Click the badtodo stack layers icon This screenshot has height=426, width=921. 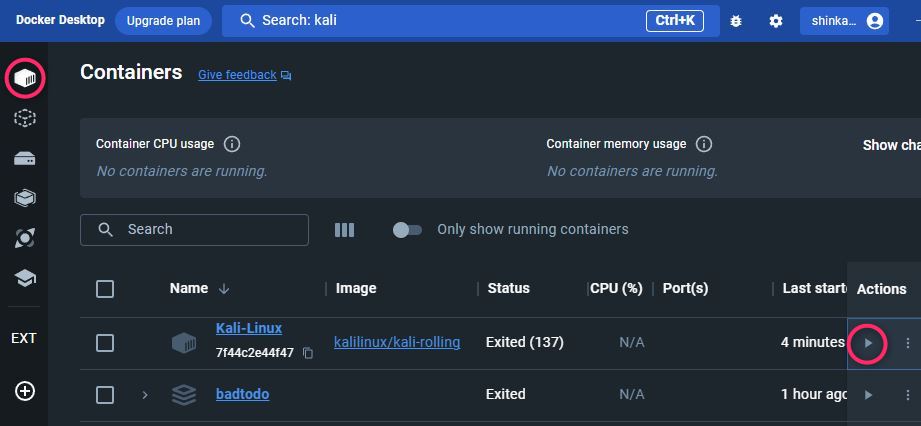click(x=184, y=395)
